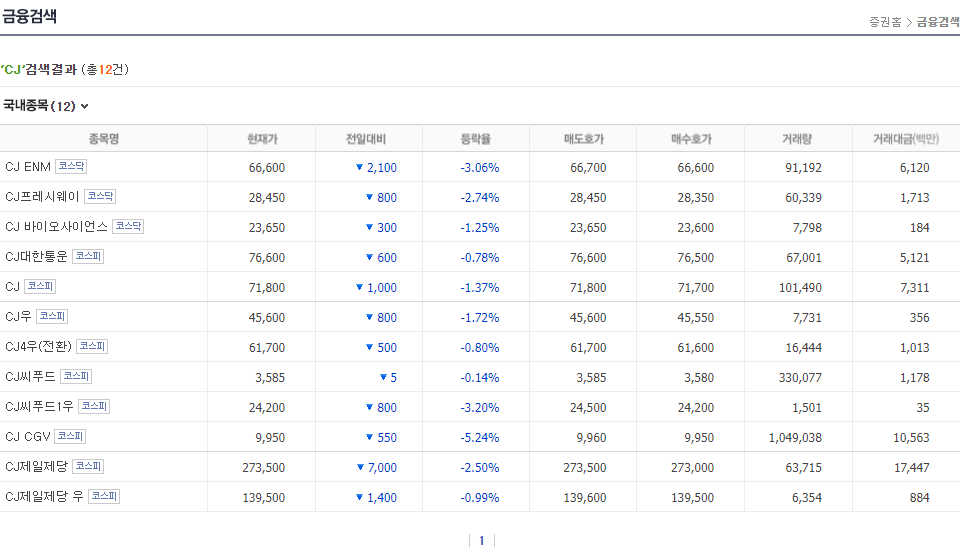This screenshot has height=554, width=972.
Task: Click the 거래량 column header
Action: pyautogui.click(x=797, y=139)
